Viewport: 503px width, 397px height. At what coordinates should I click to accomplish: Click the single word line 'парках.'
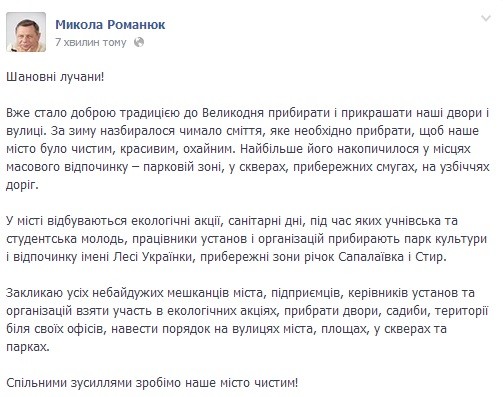(28, 347)
